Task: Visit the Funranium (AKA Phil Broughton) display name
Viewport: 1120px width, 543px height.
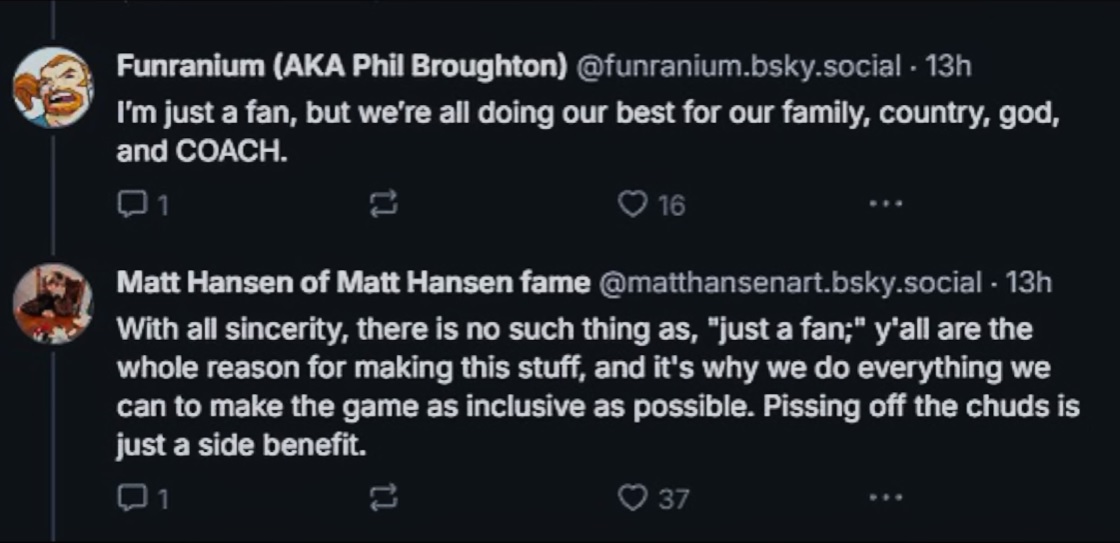Action: (340, 67)
